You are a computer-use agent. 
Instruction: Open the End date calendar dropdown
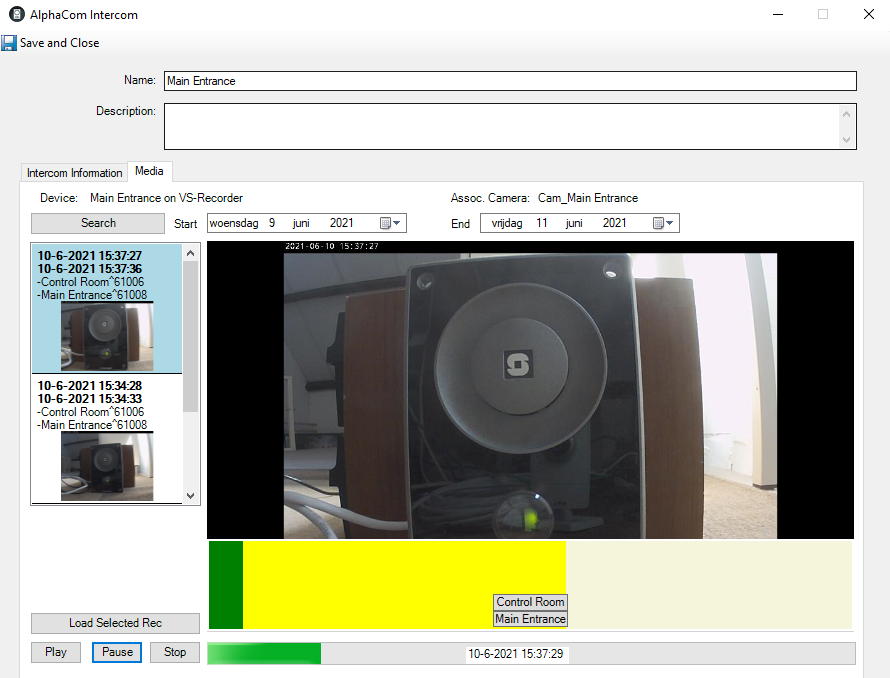pyautogui.click(x=664, y=223)
